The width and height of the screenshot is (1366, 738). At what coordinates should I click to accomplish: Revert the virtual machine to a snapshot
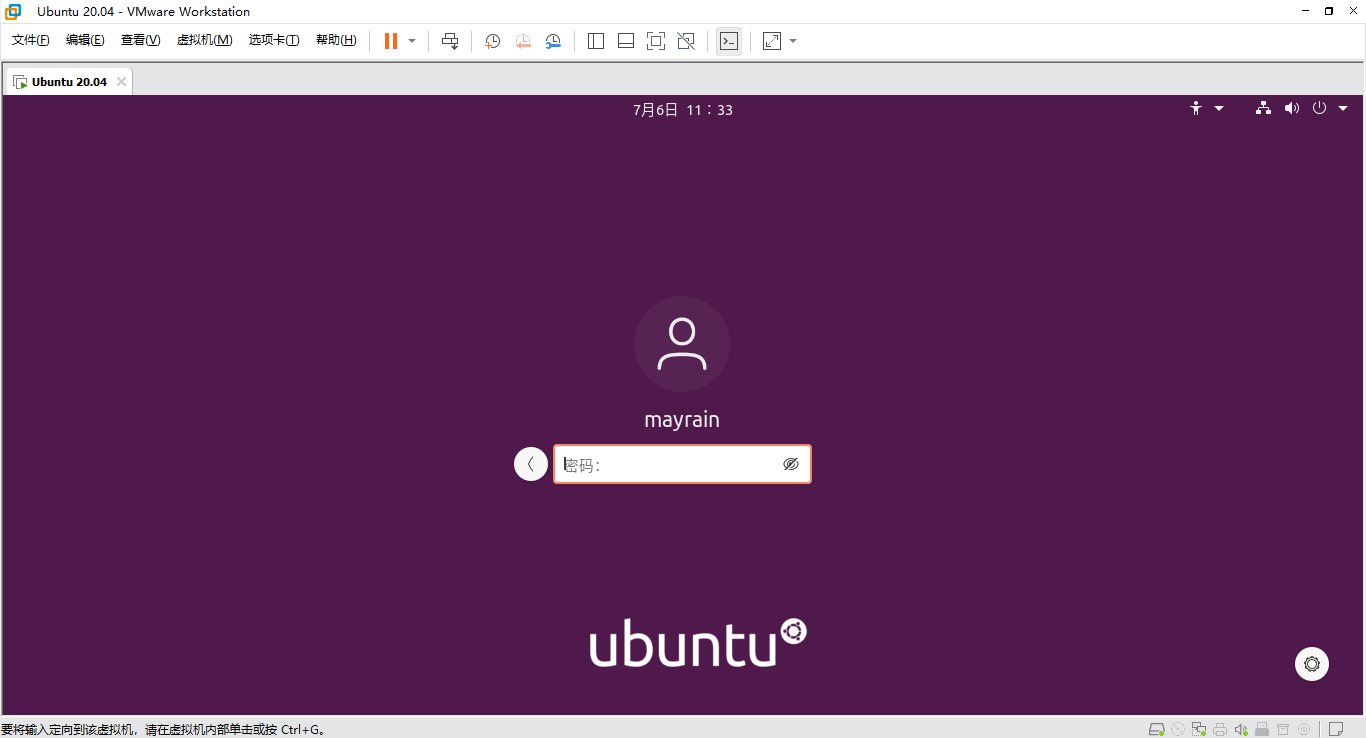tap(523, 41)
